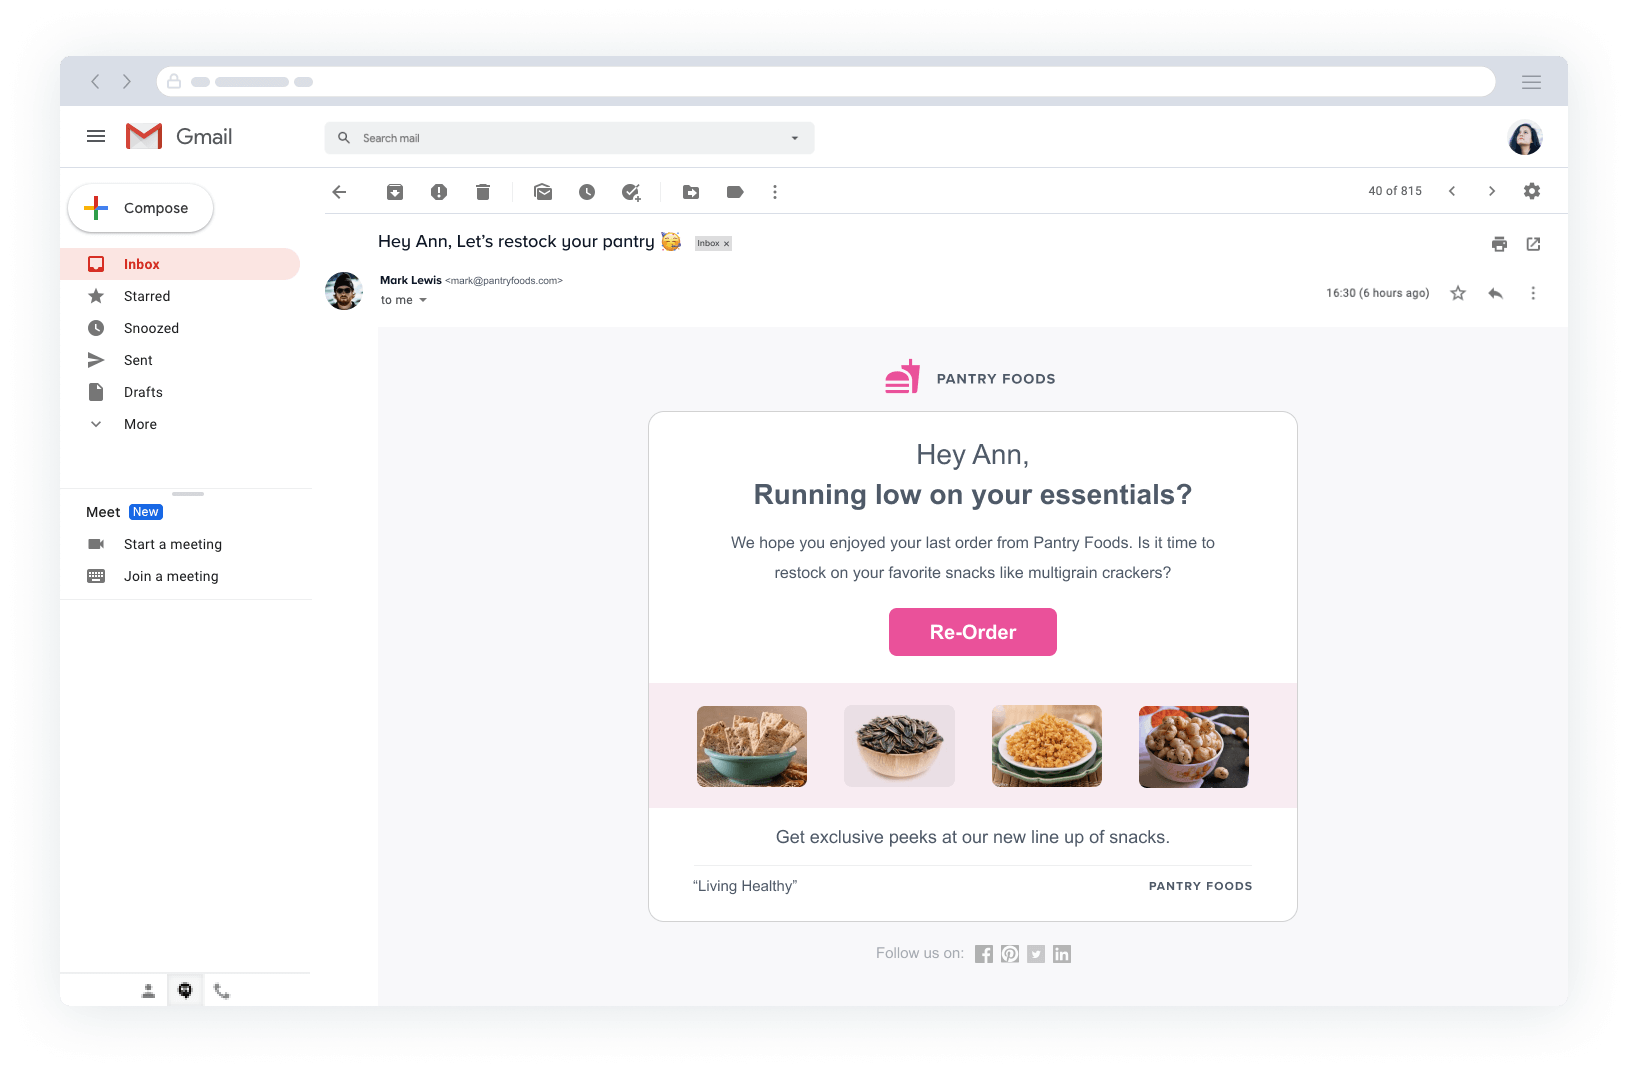
Task: Print the email using the printer icon
Action: point(1499,244)
